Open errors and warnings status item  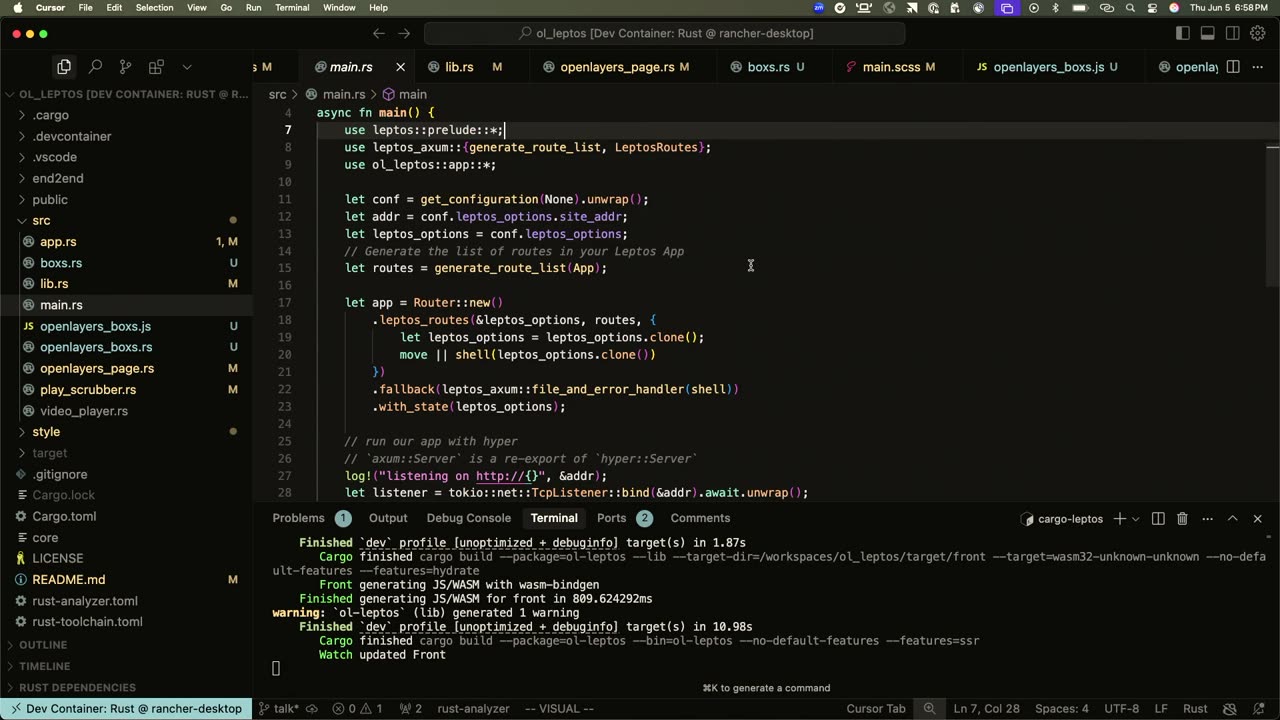coord(357,708)
